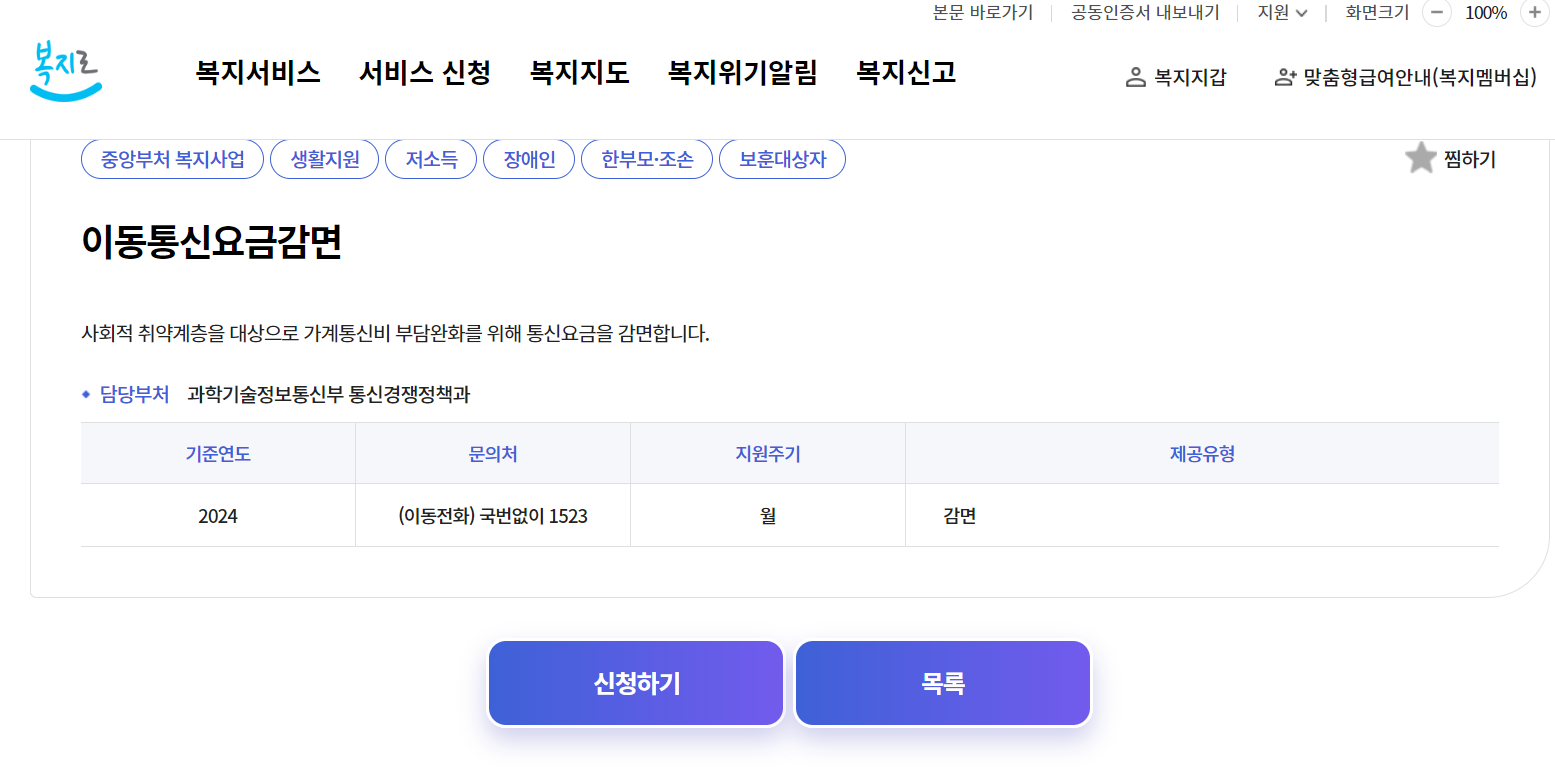Zoom the page in with the plus icon
The image size is (1555, 767).
(1534, 14)
